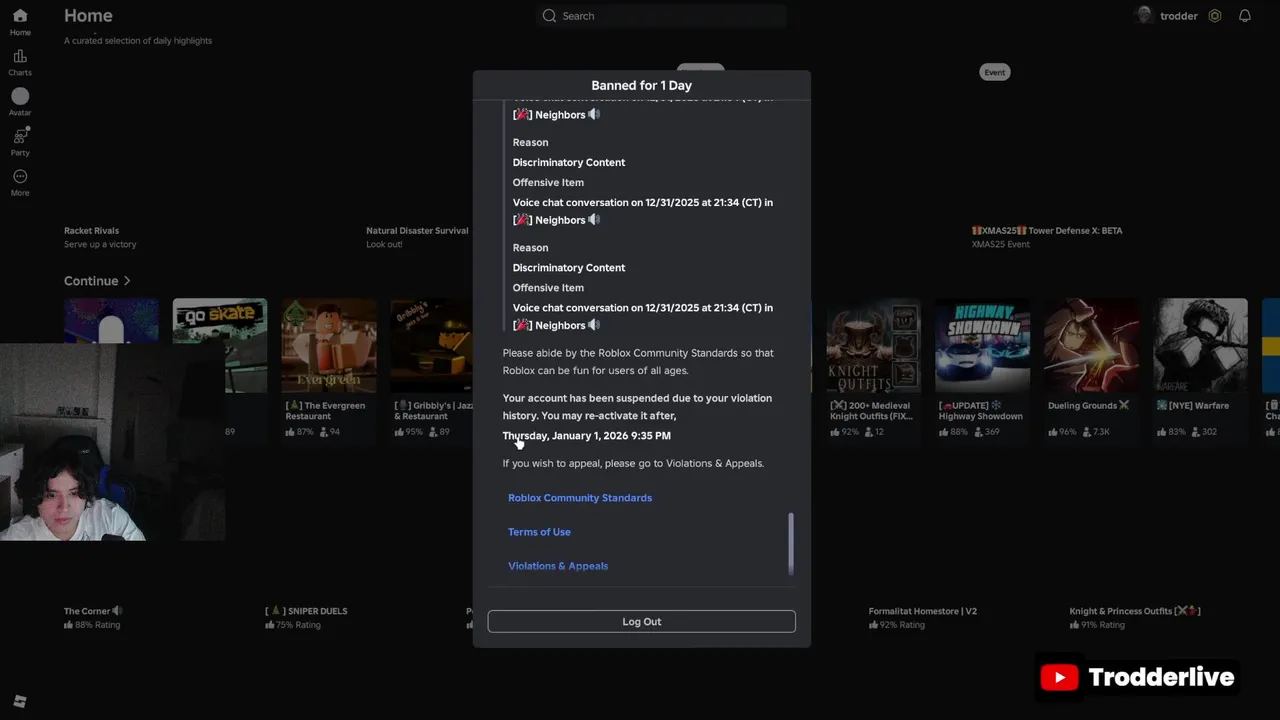Screen dimensions: 1280x720
Task: Click the 200+ Medieval Knight Outfits title
Action: (872, 411)
